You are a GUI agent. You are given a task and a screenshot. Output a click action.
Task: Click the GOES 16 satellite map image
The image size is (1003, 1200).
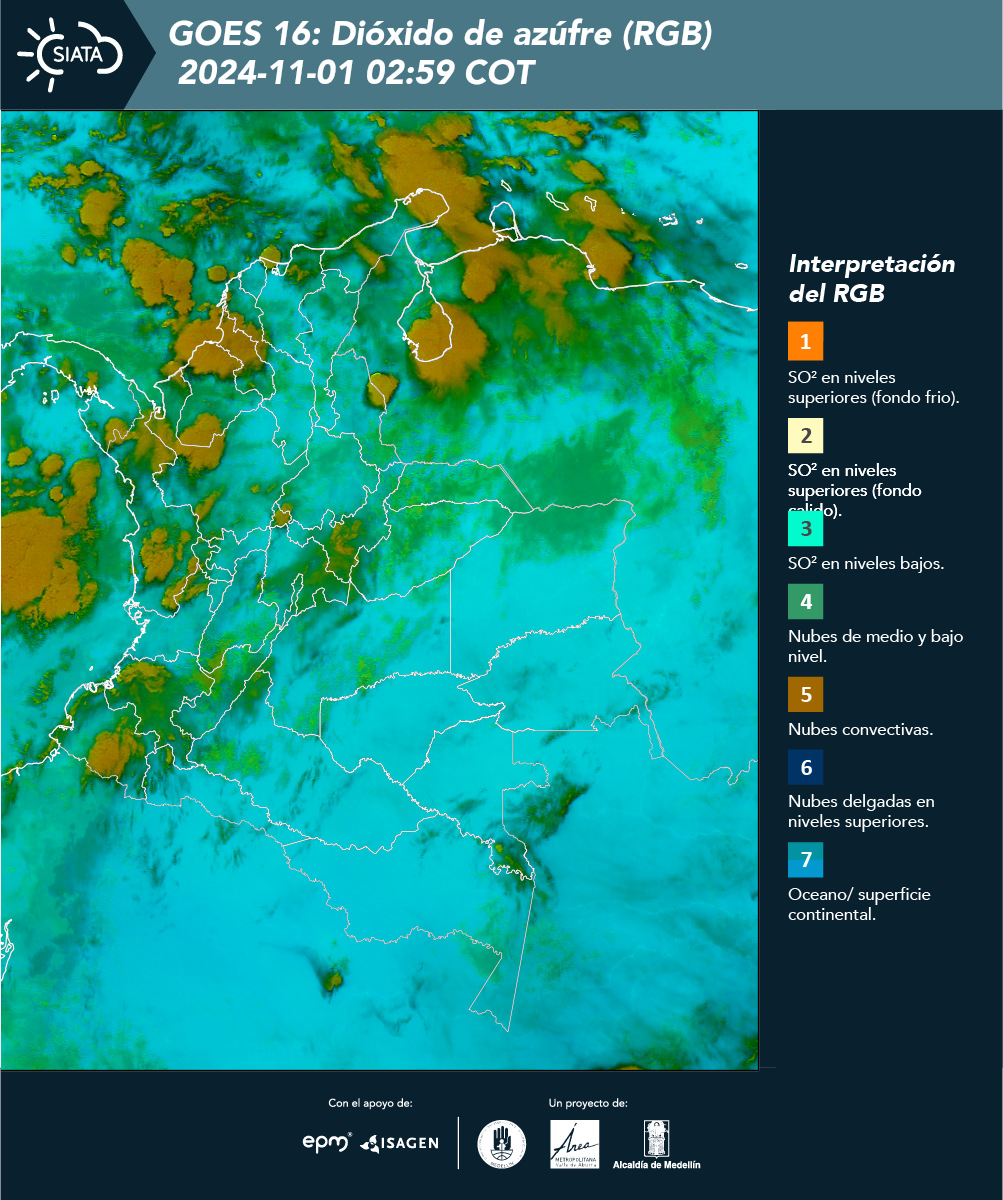click(379, 590)
